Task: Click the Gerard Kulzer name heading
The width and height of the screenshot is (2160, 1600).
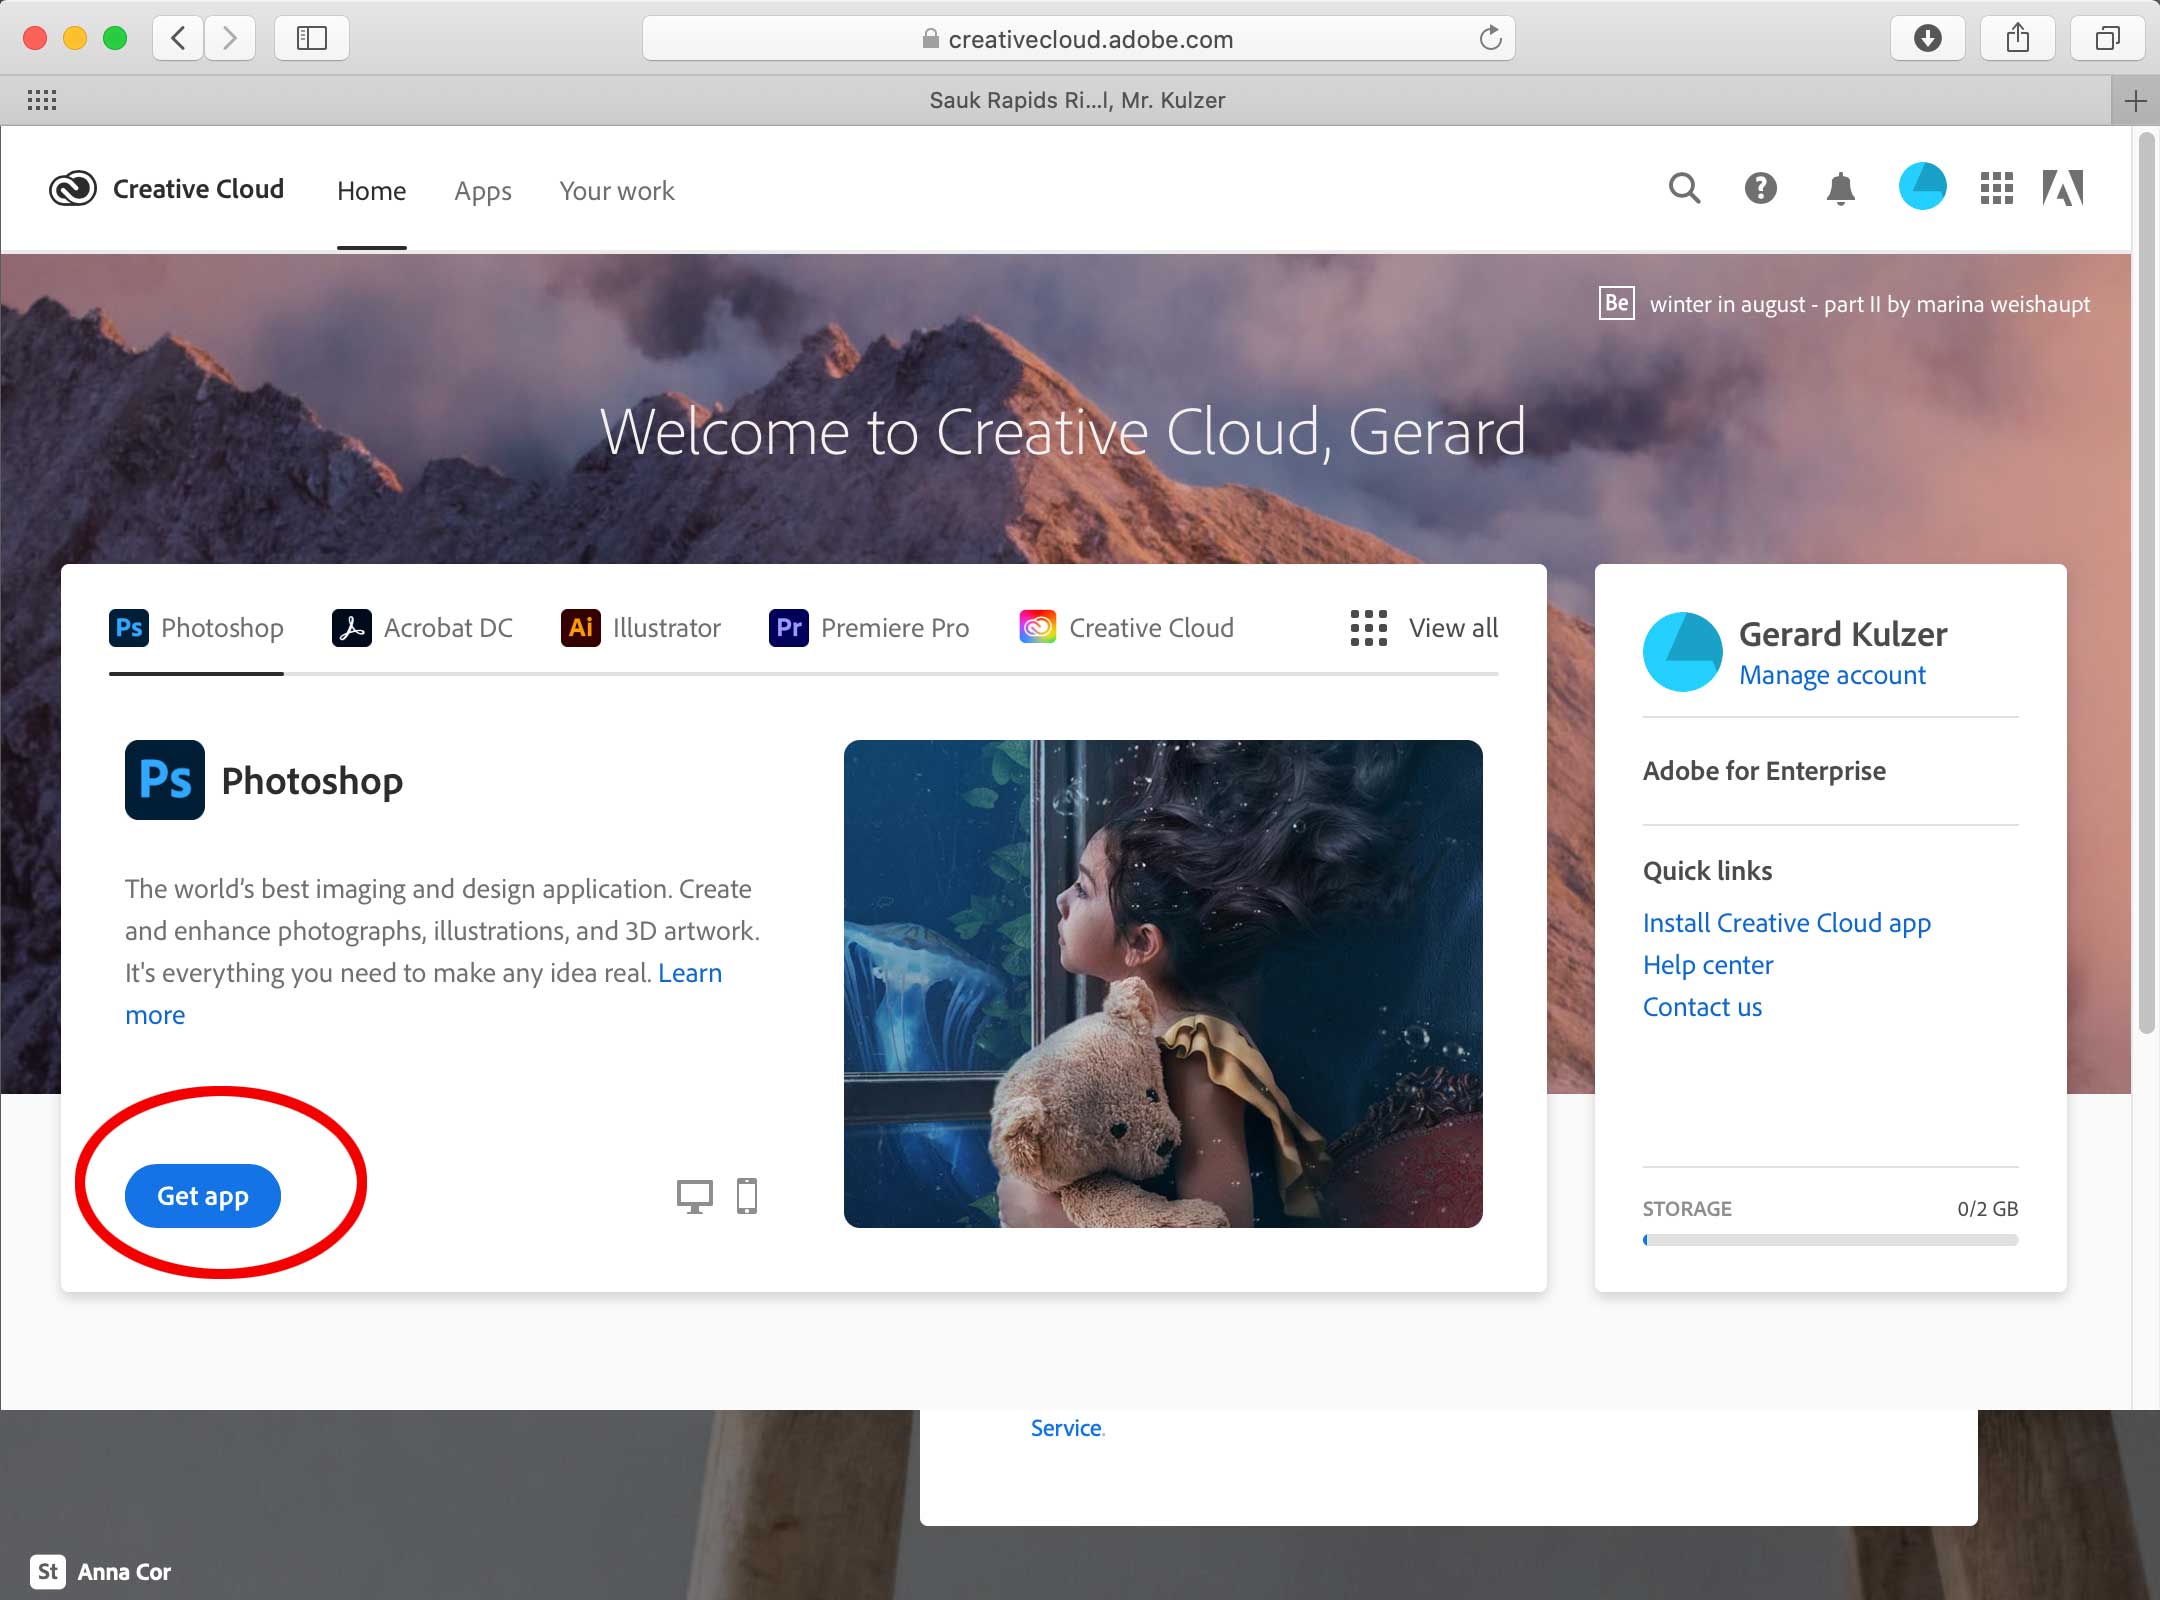Action: coord(1843,634)
